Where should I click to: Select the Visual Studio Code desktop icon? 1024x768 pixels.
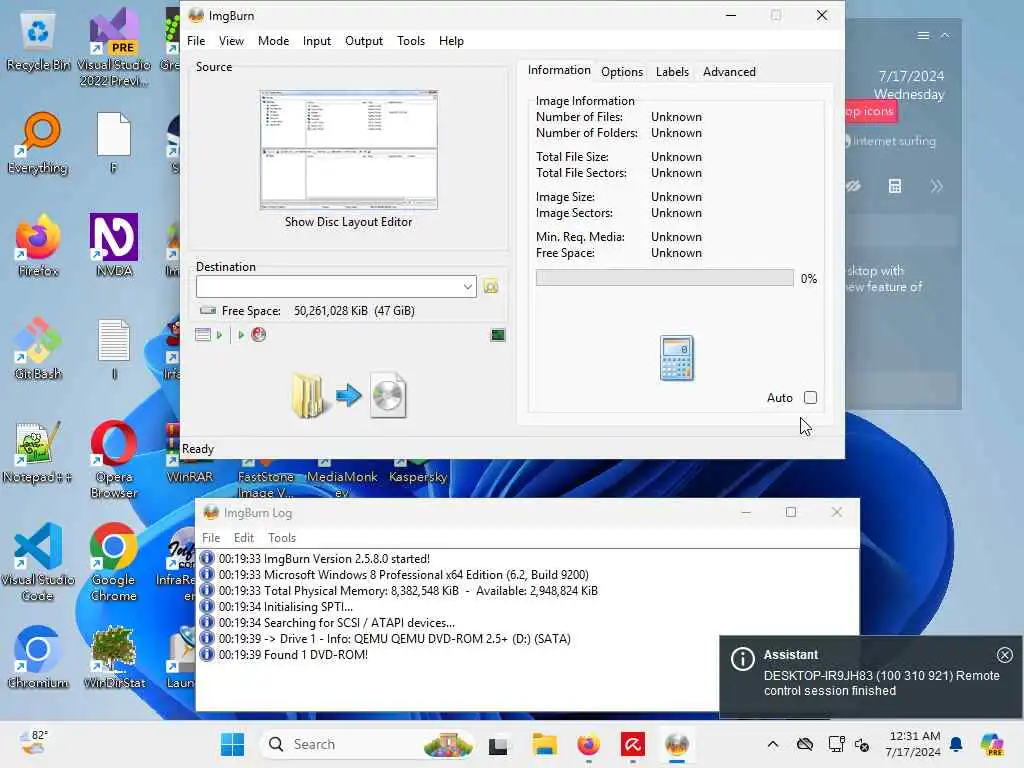pyautogui.click(x=38, y=563)
